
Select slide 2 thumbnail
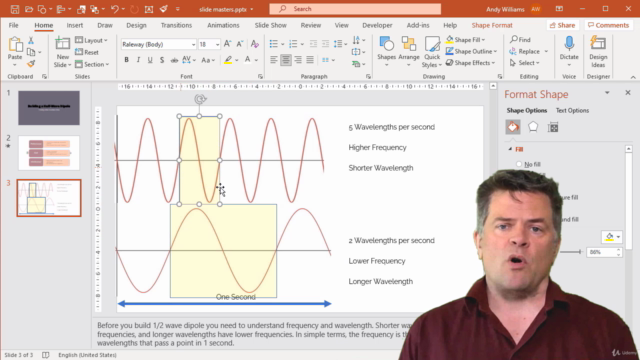tap(49, 153)
